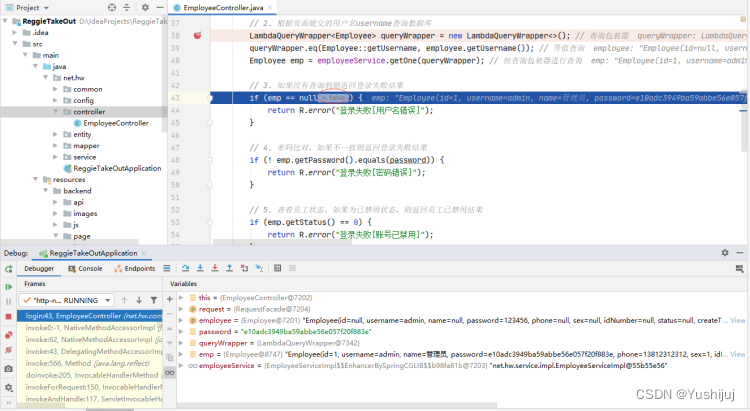Select next frame down arrow
This screenshot has height=411, width=750.
click(x=139, y=300)
